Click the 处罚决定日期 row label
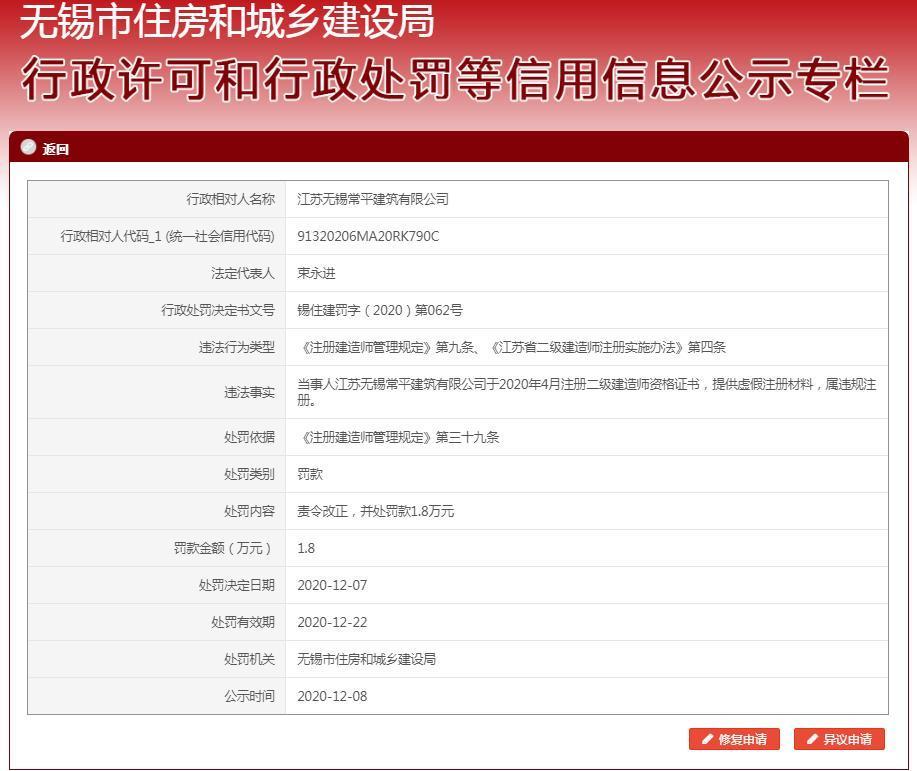Screen dimensions: 917x771 point(236,585)
